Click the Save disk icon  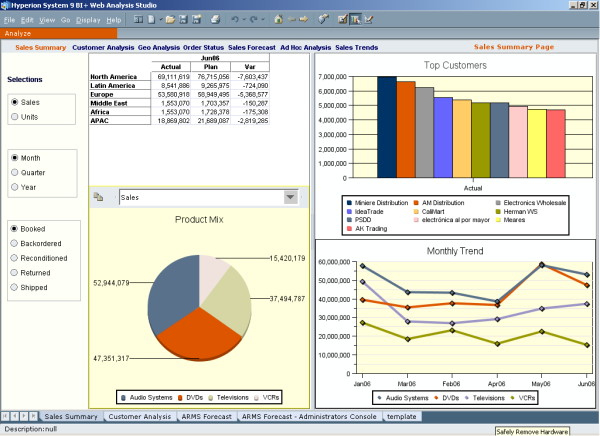click(x=183, y=19)
